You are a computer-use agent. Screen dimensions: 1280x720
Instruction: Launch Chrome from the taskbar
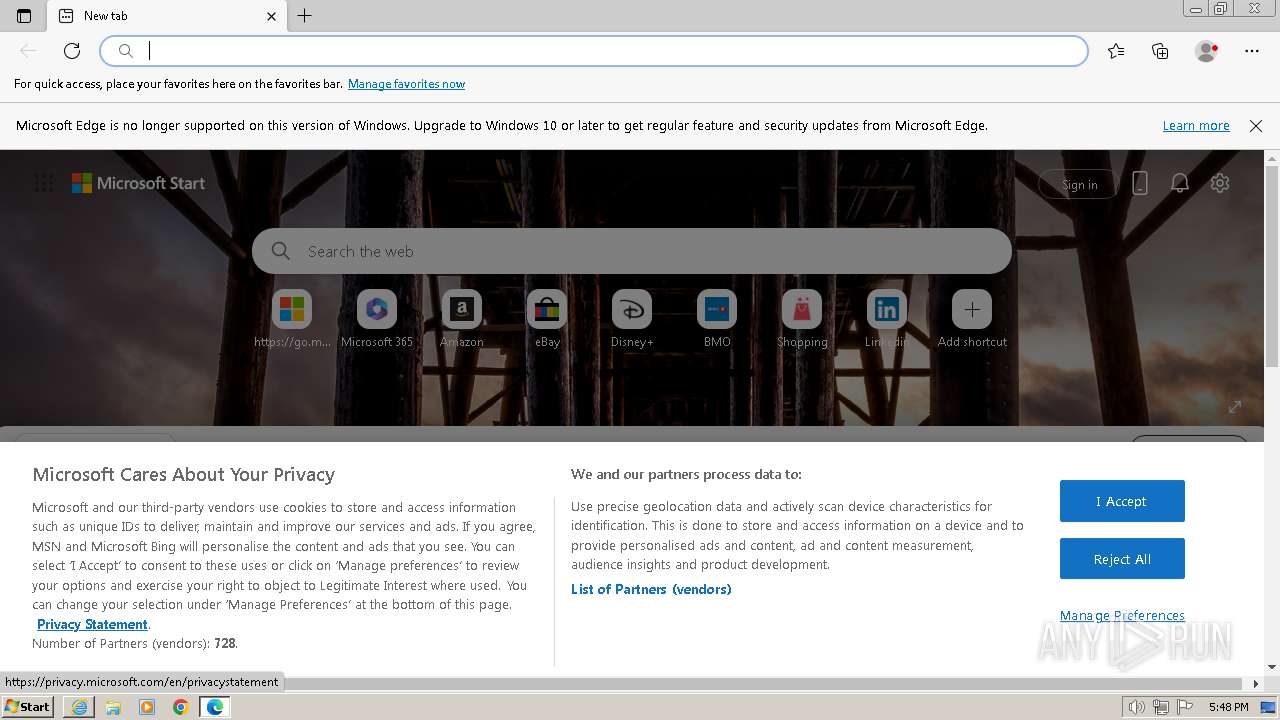181,707
